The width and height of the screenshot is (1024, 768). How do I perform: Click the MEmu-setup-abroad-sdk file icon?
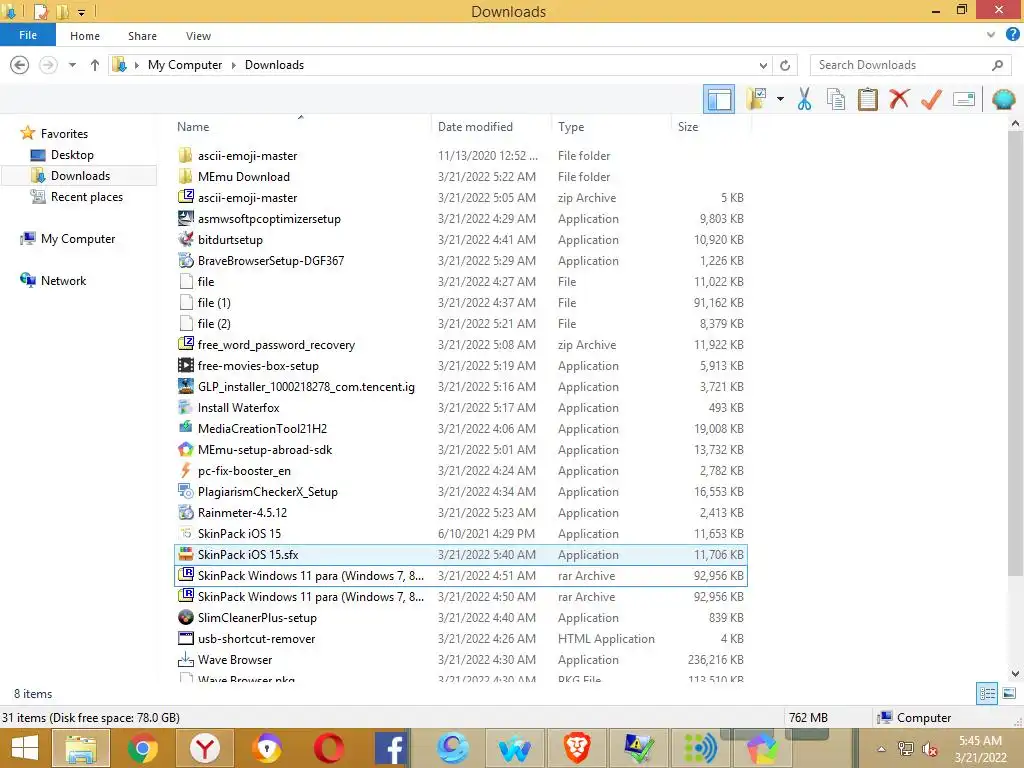[185, 449]
